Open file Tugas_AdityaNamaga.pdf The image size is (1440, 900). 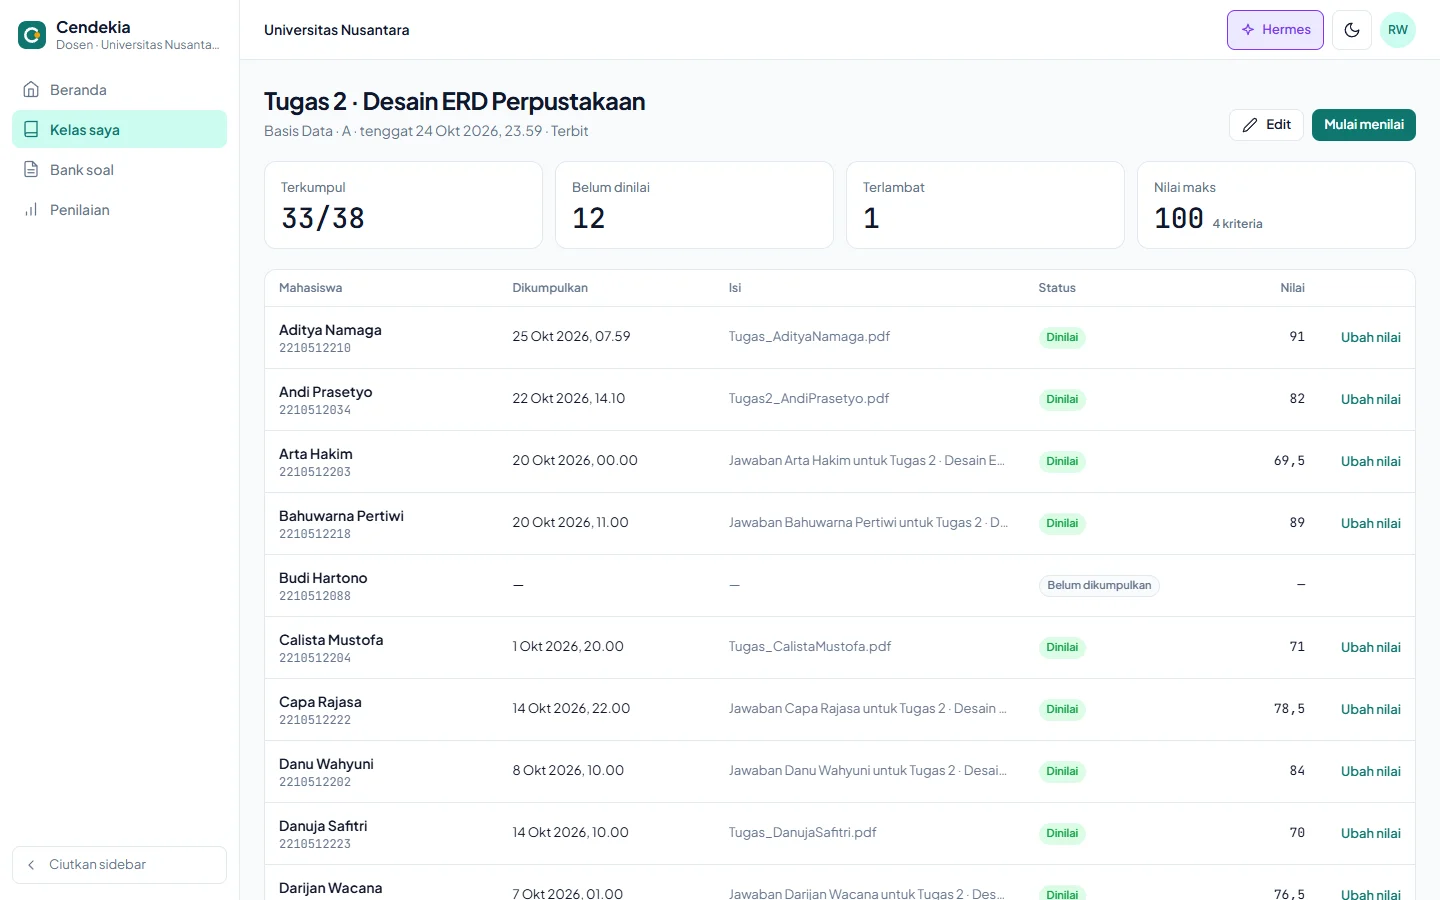tap(809, 337)
